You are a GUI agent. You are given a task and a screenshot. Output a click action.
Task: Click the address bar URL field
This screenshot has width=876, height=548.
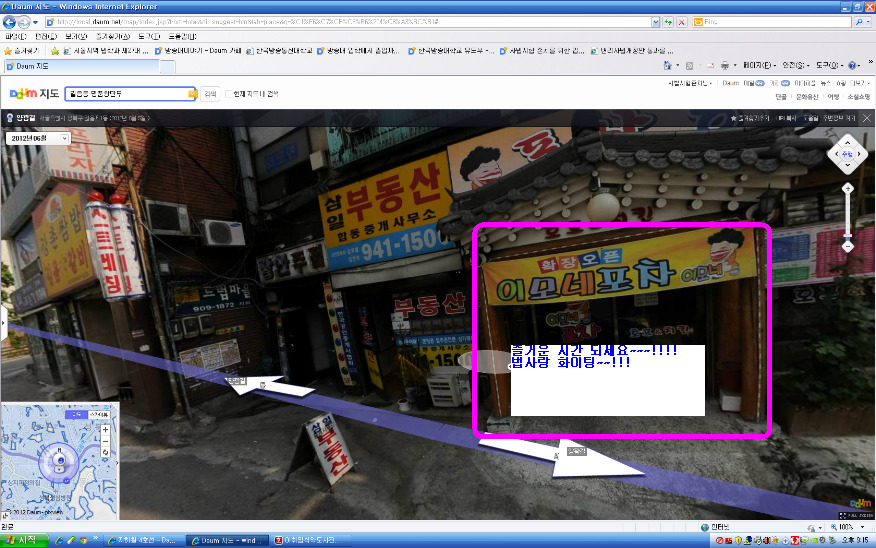[x=347, y=22]
